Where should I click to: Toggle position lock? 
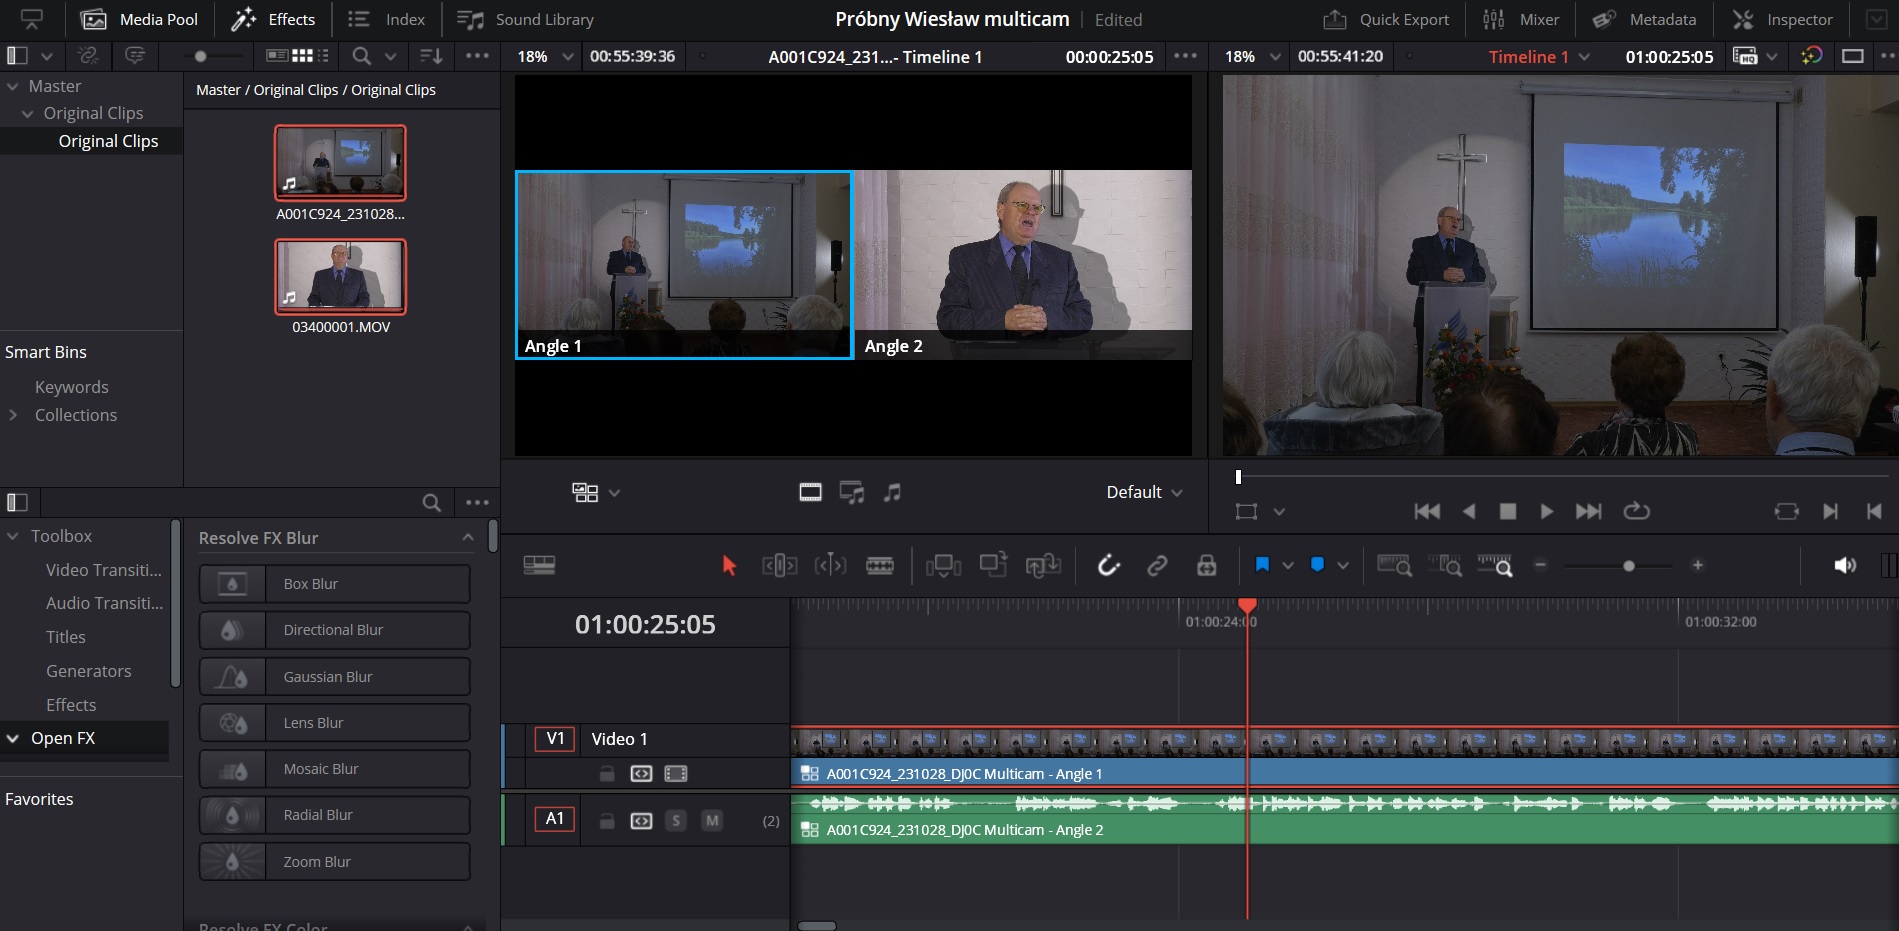coord(1207,566)
